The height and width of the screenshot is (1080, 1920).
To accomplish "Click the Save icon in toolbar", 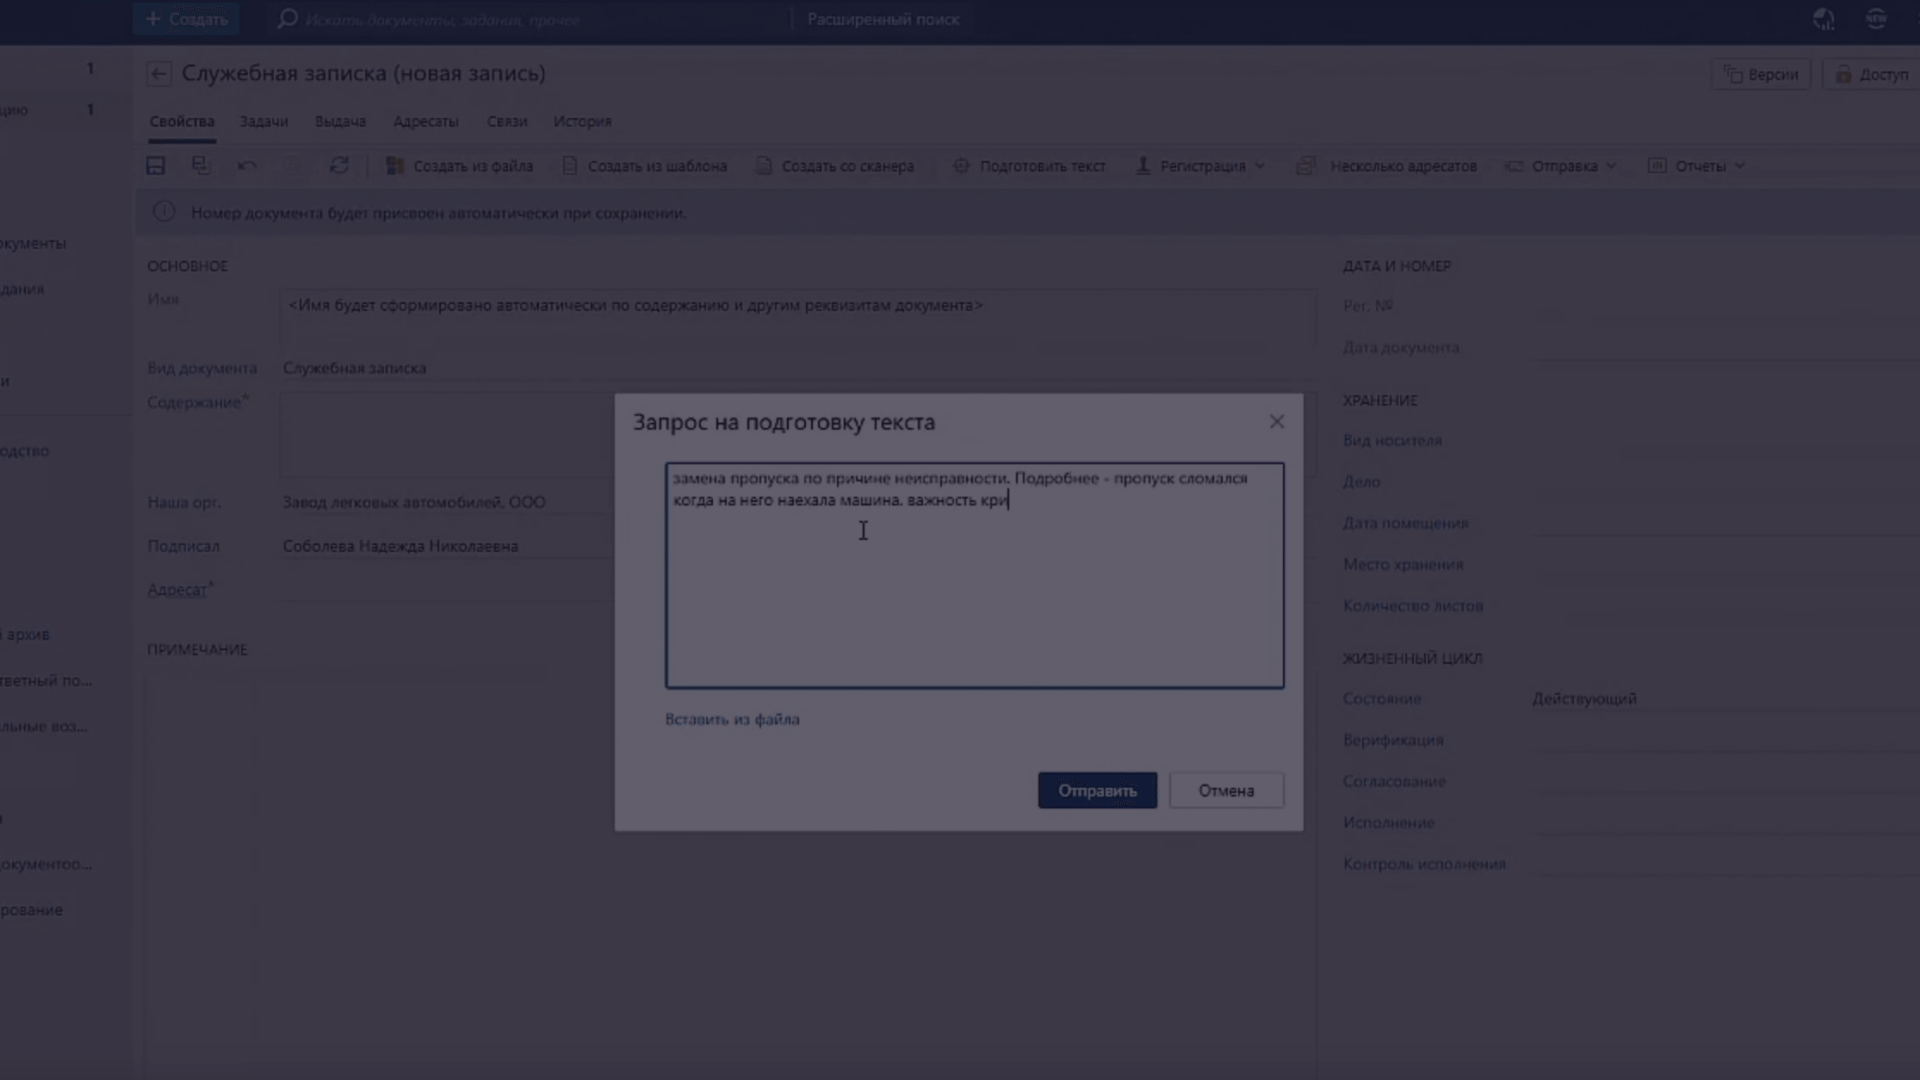I will pos(156,166).
